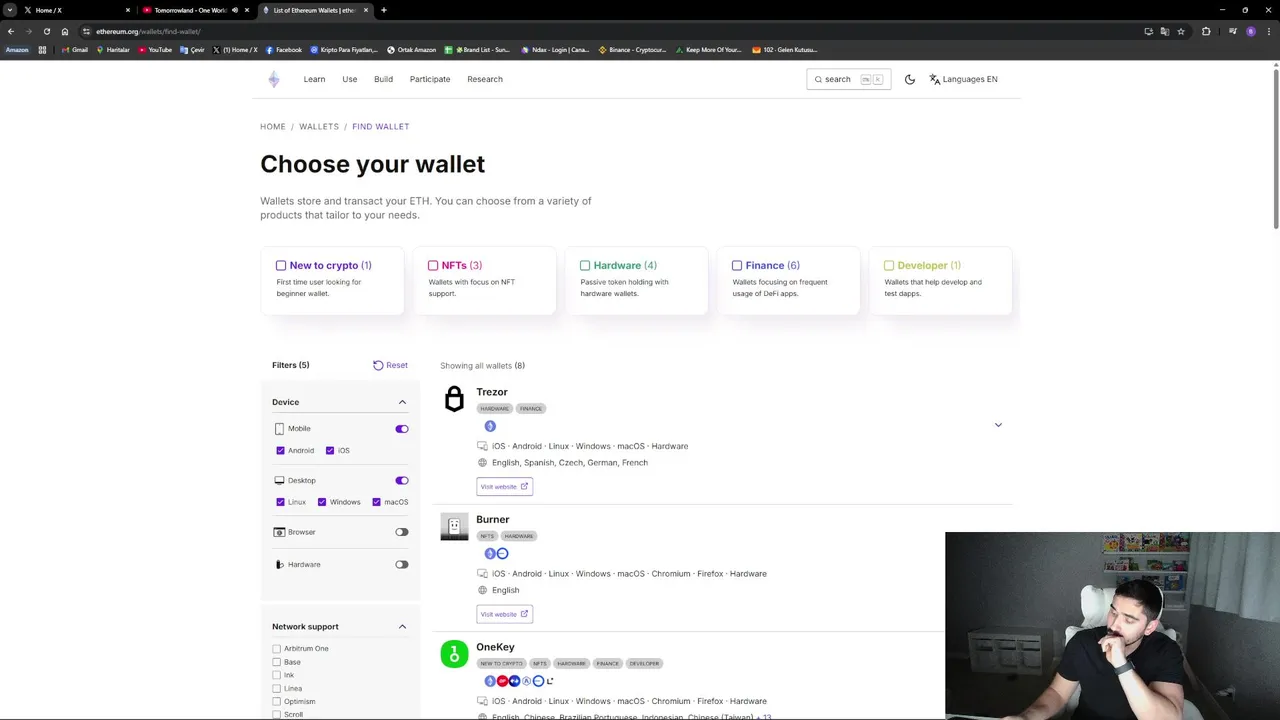
Task: Uncheck the iOS checkbox
Action: click(330, 451)
